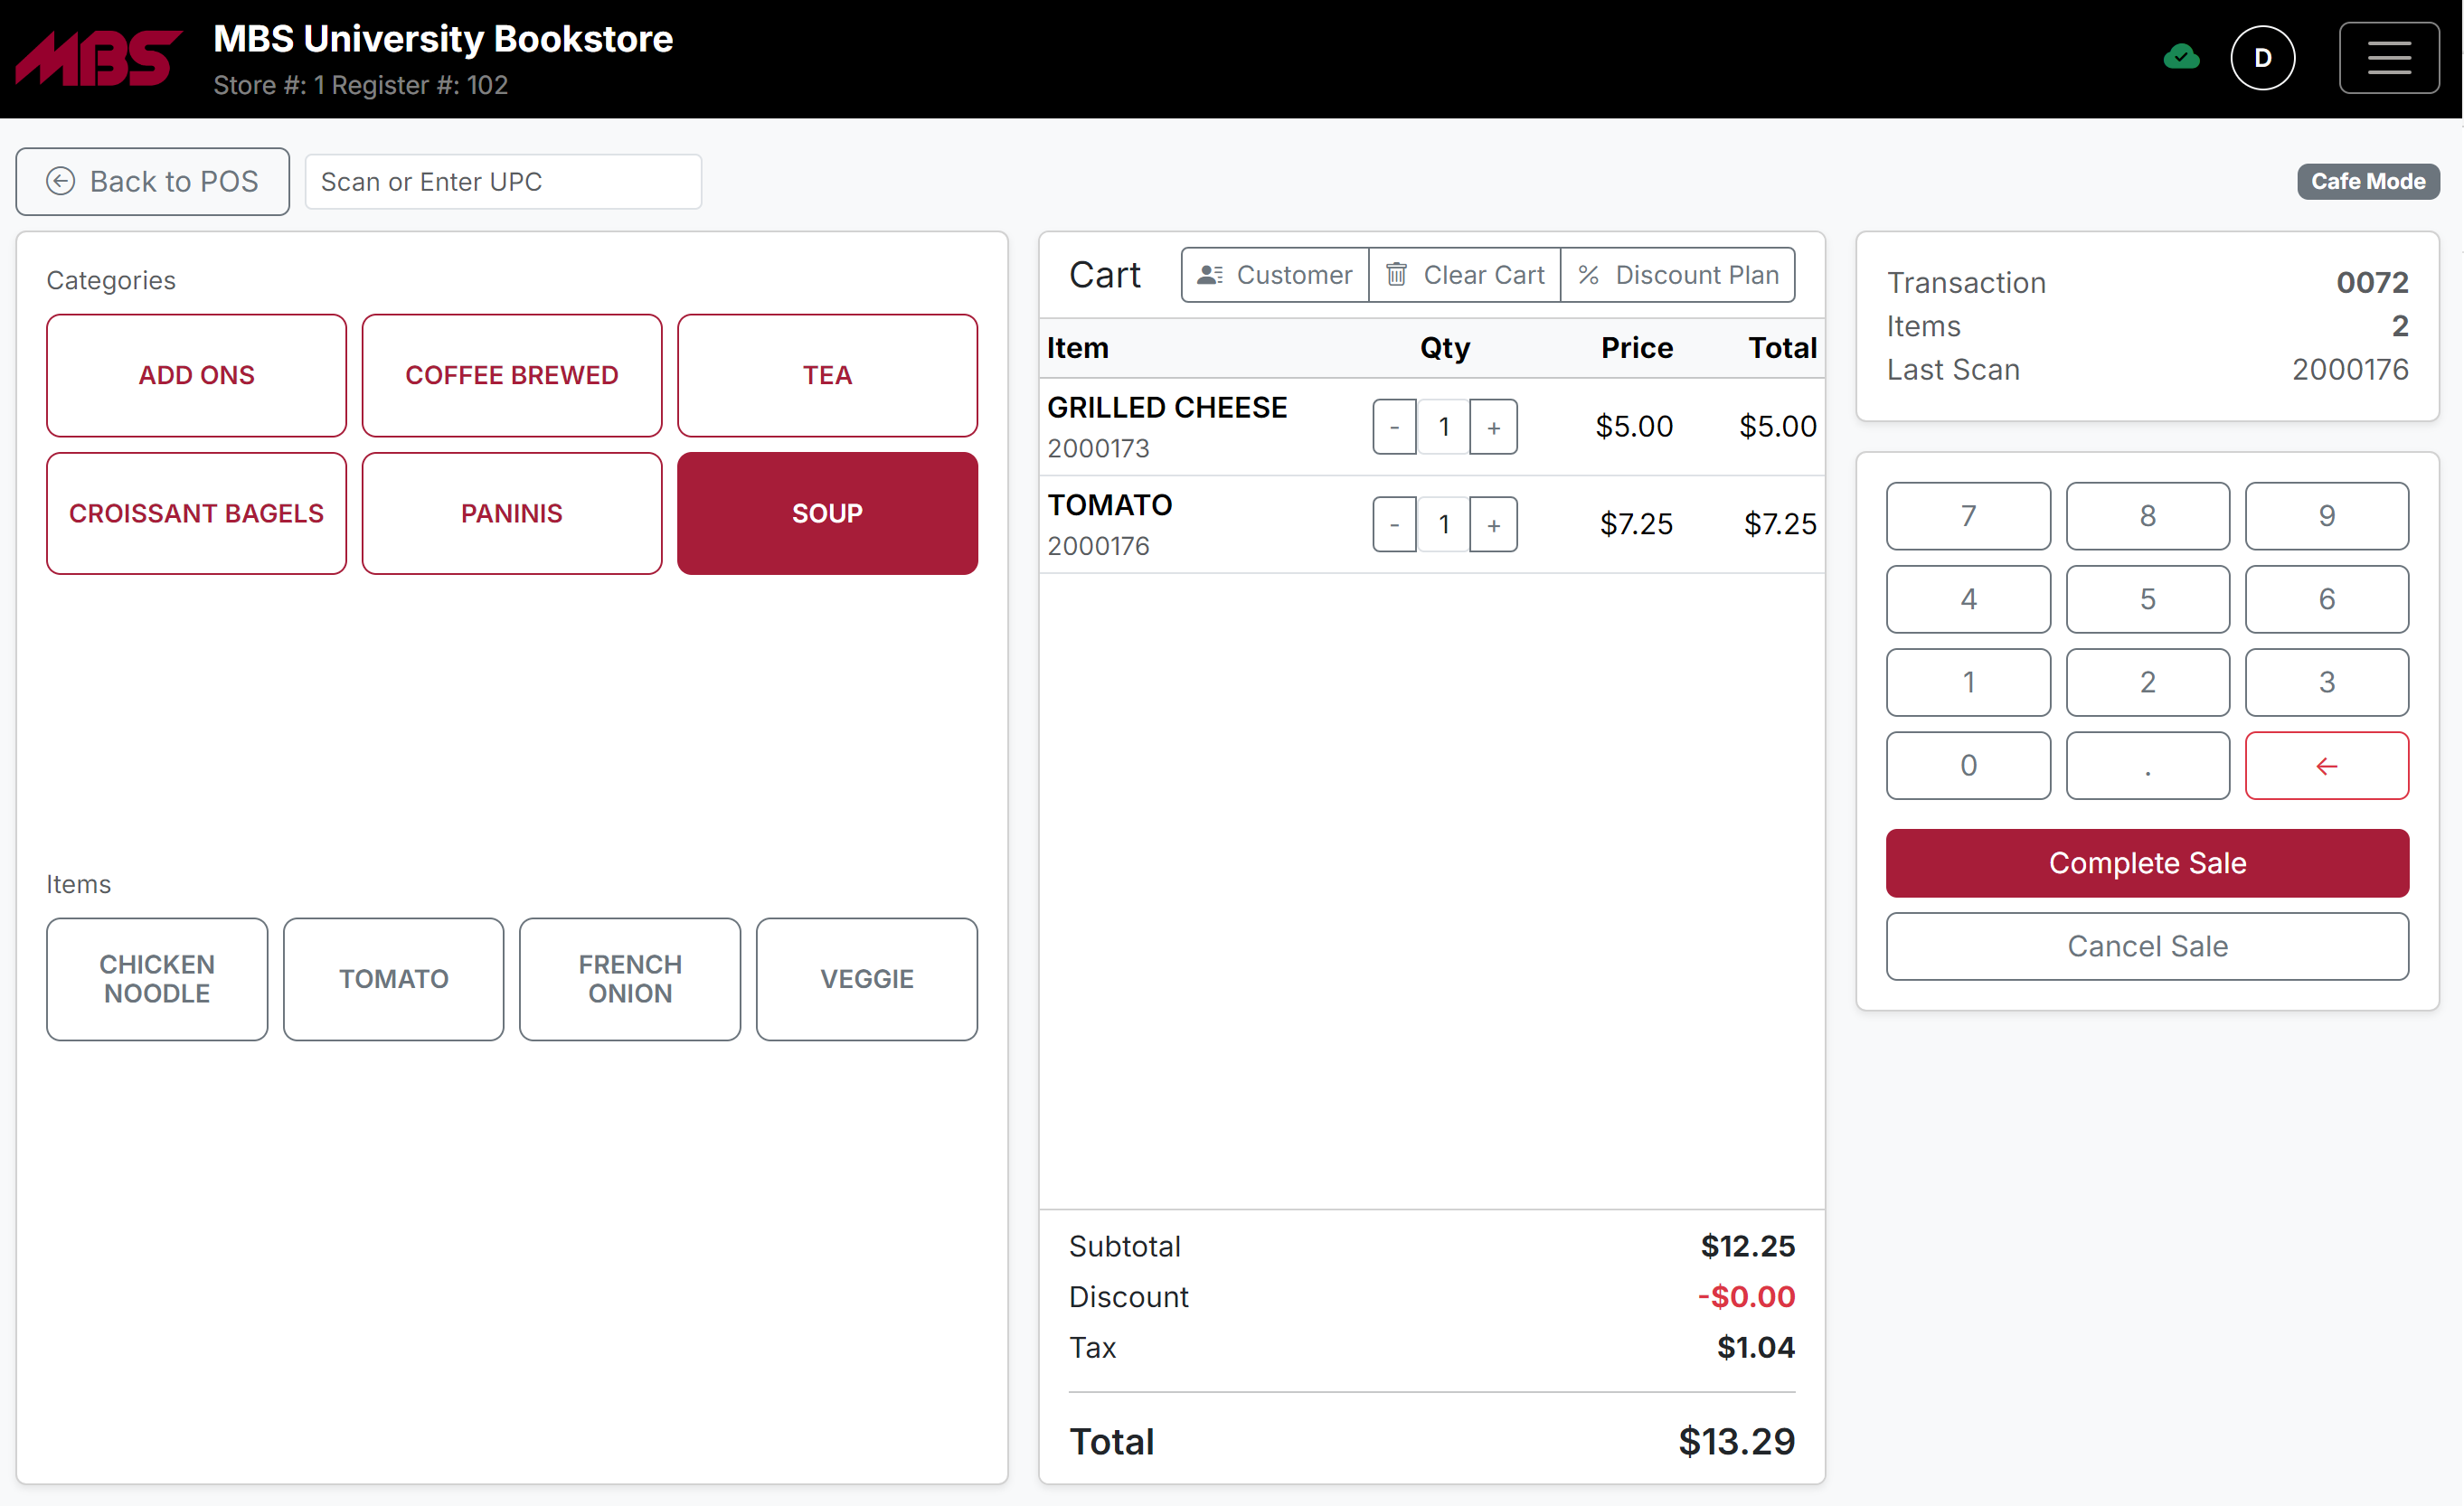Click UPC 2000173 under Grilled Cheese
This screenshot has height=1506, width=2464.
[x=1098, y=449]
